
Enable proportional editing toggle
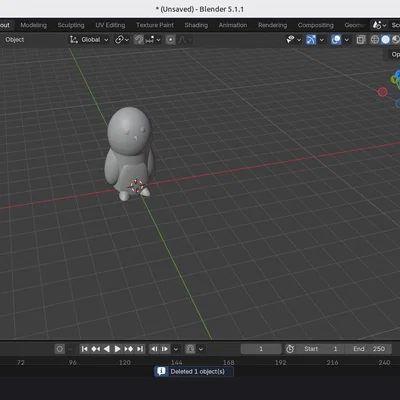(170, 40)
